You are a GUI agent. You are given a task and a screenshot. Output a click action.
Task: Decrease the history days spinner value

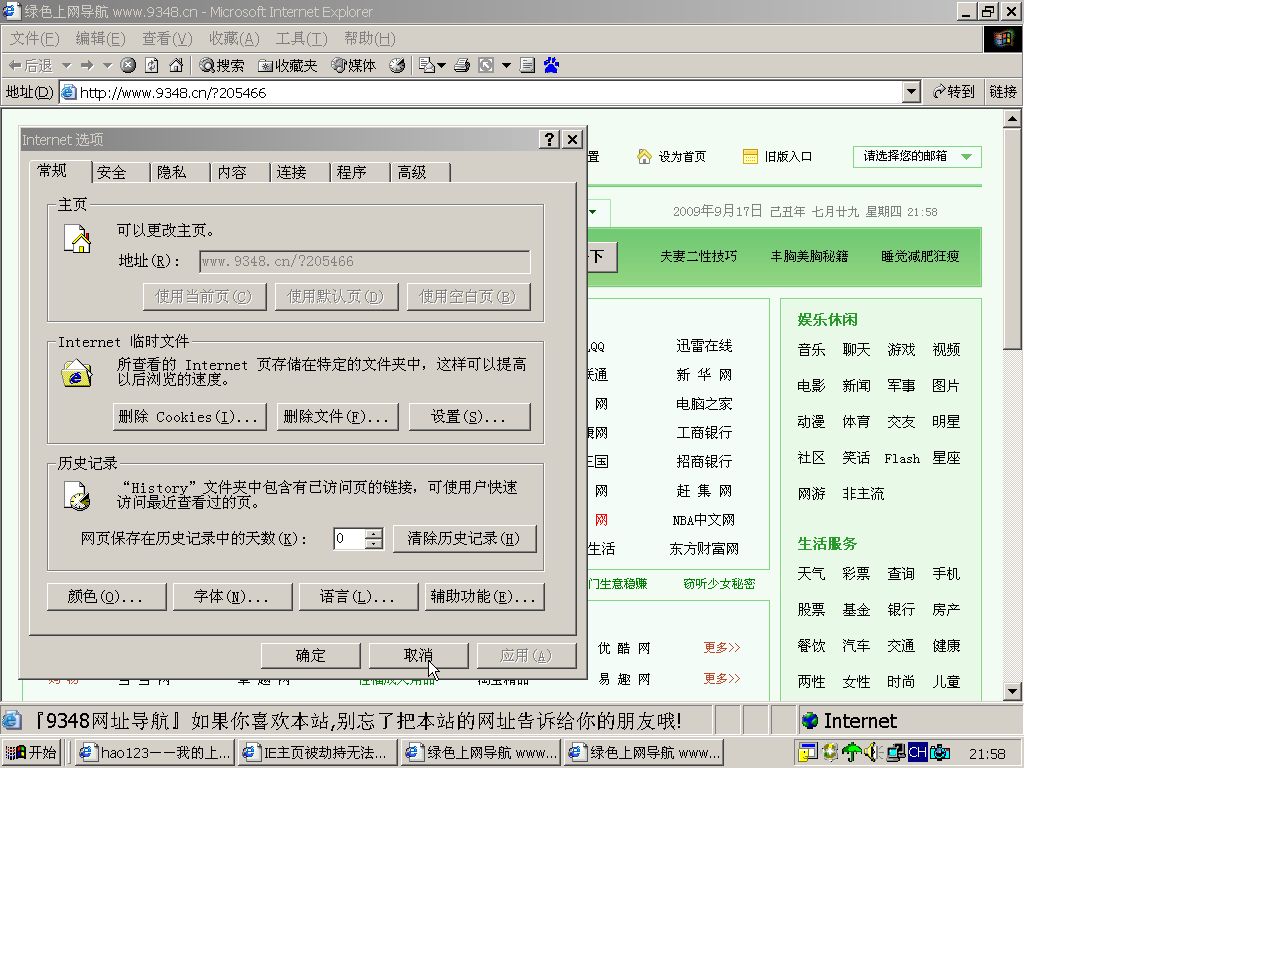(374, 544)
